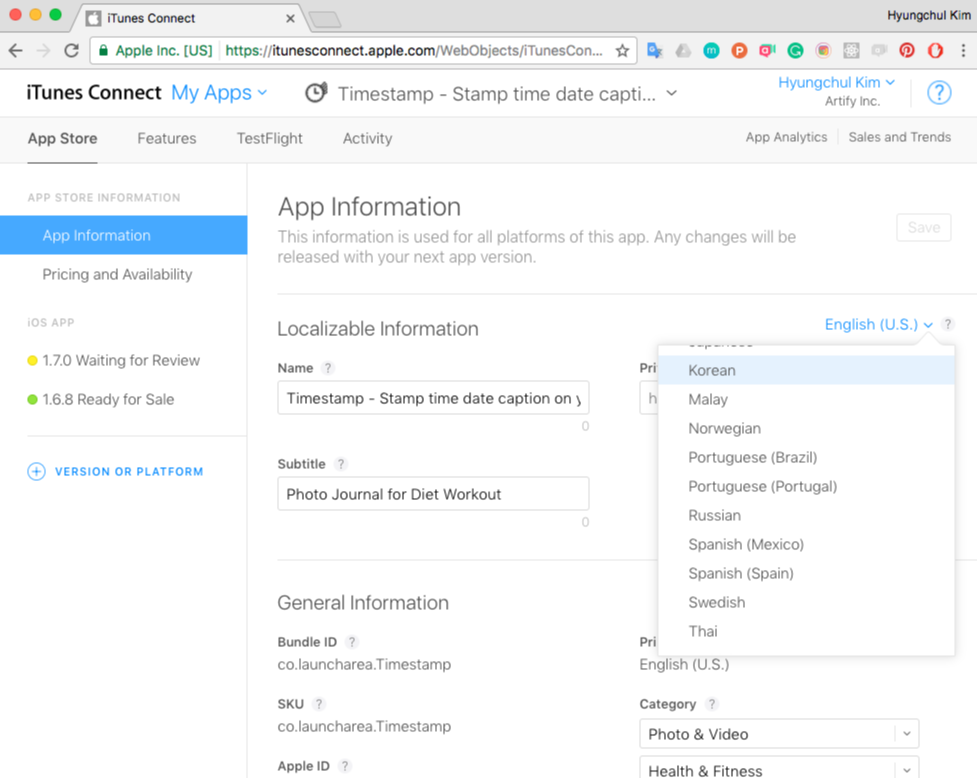Close the iTunes Connect browser tab
Image resolution: width=977 pixels, height=778 pixels.
(290, 19)
